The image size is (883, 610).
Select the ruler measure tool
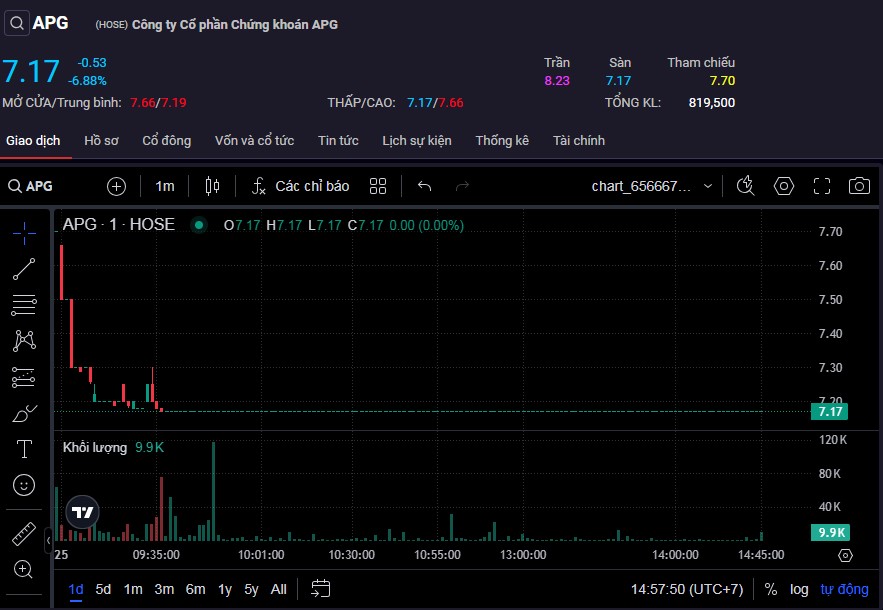(x=24, y=534)
